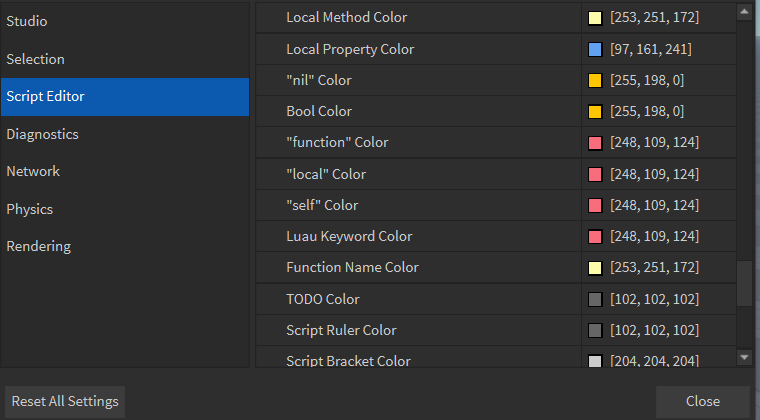Select the Function Name Color row label

tap(352, 267)
